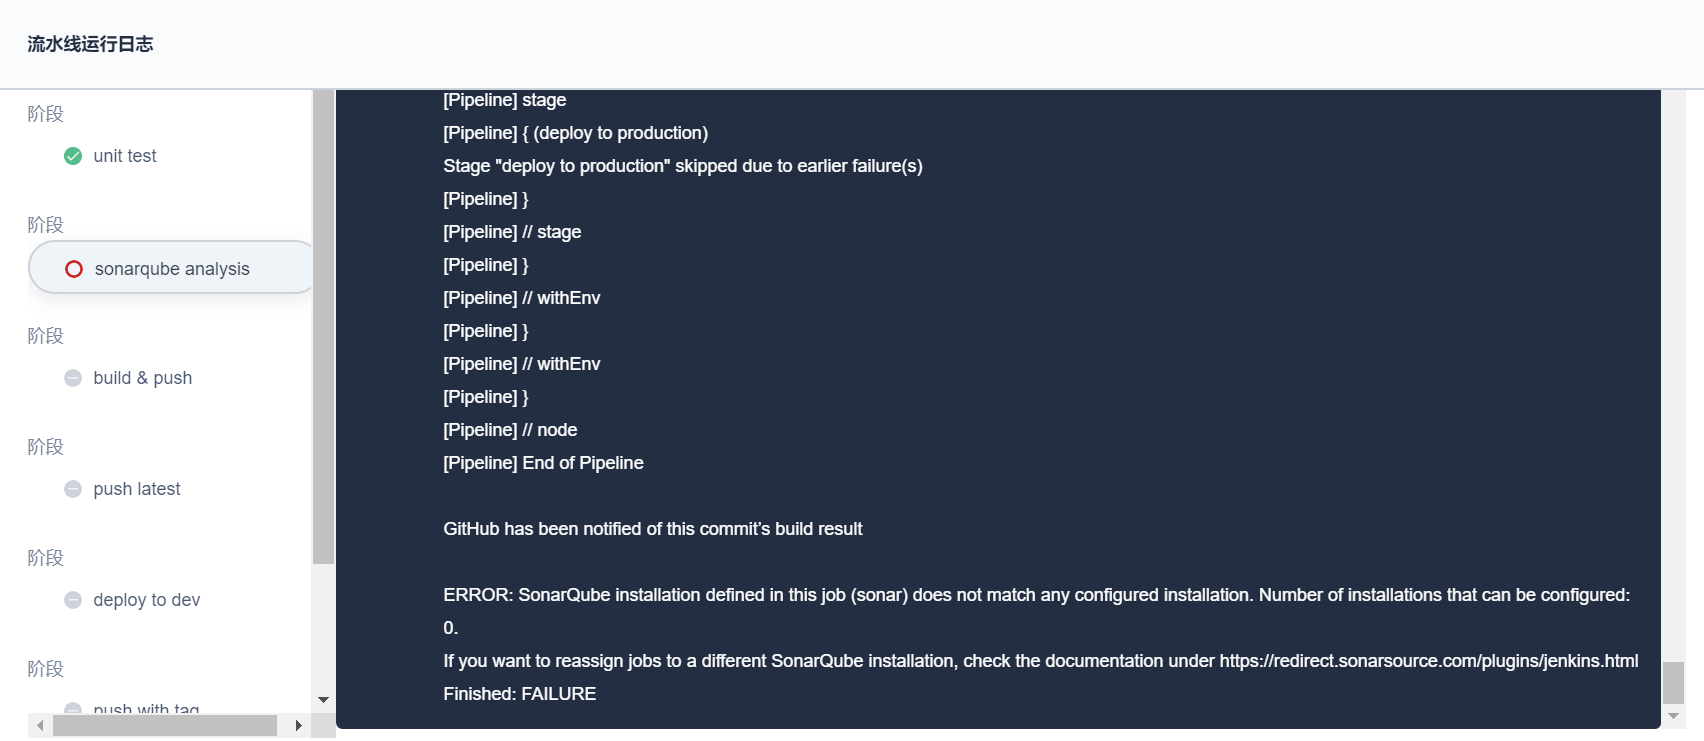Open the build & push stage
This screenshot has width=1704, height=741.
point(143,378)
